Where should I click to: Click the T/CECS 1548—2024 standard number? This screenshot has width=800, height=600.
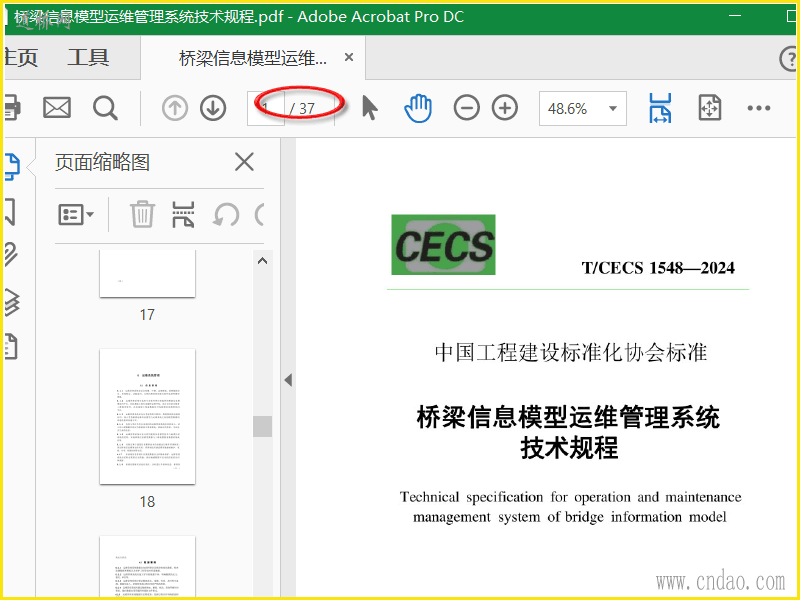[x=658, y=268]
